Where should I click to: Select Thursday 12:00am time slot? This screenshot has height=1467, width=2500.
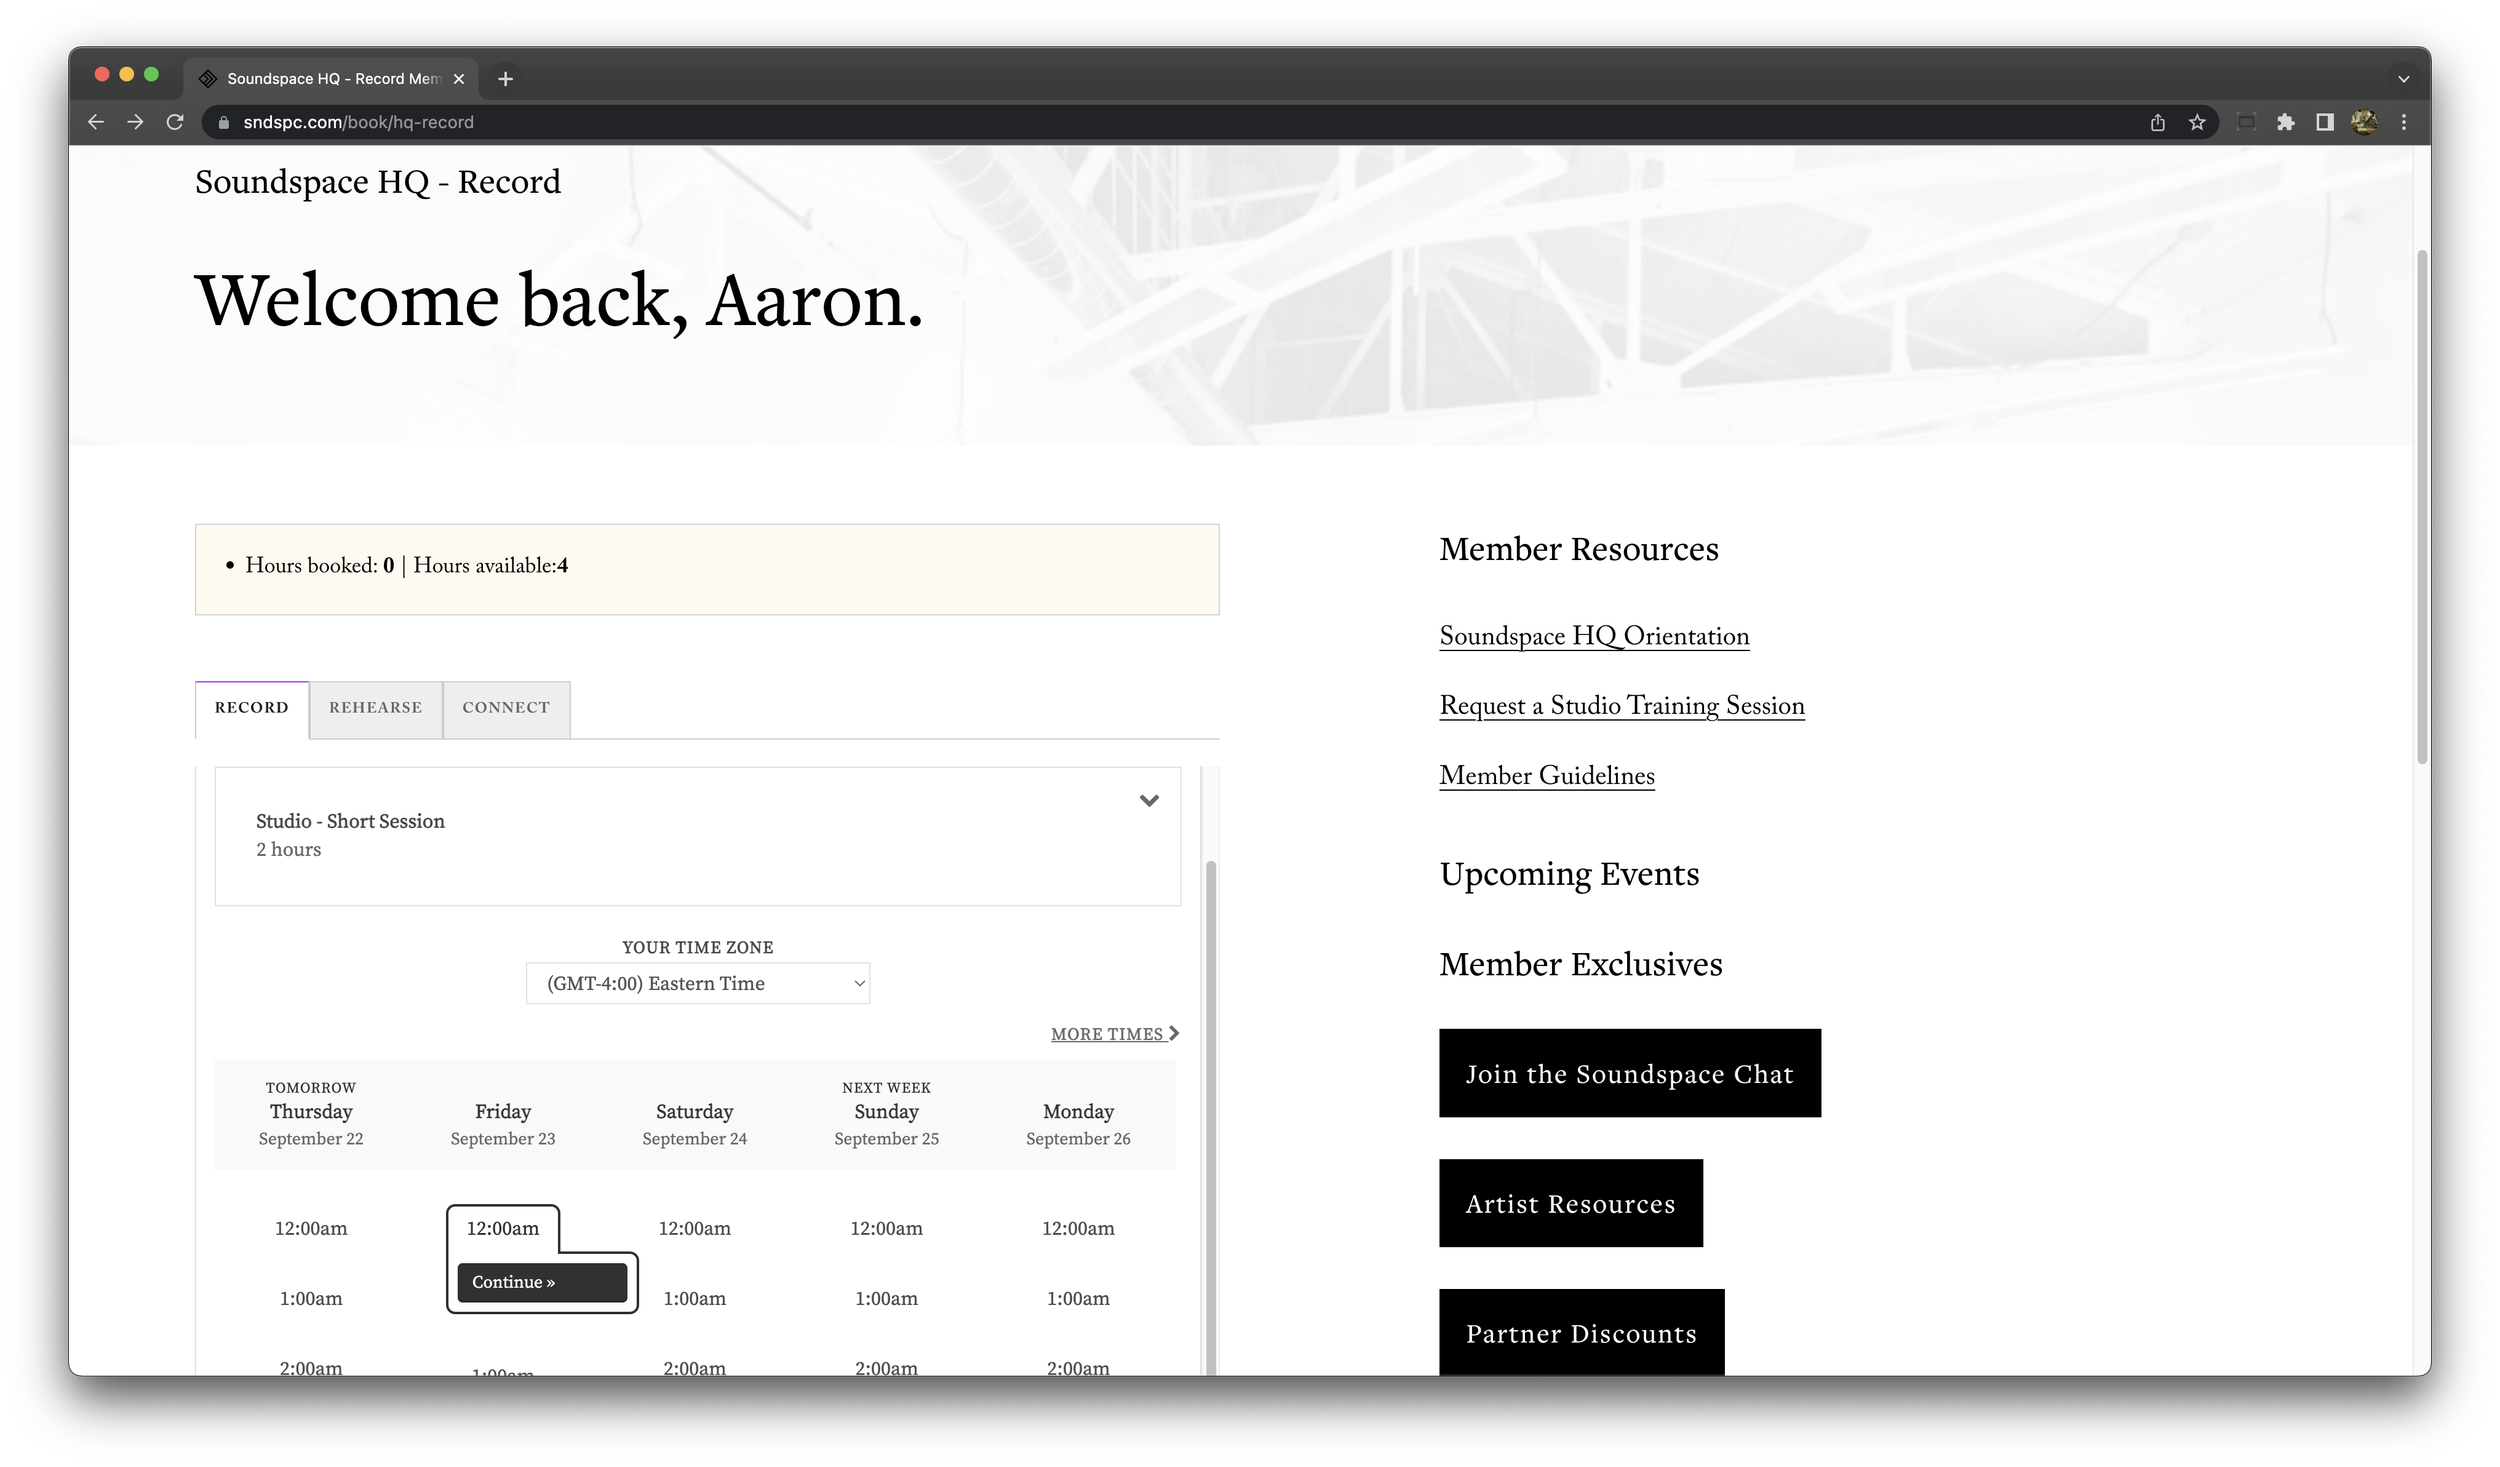[x=311, y=1229]
